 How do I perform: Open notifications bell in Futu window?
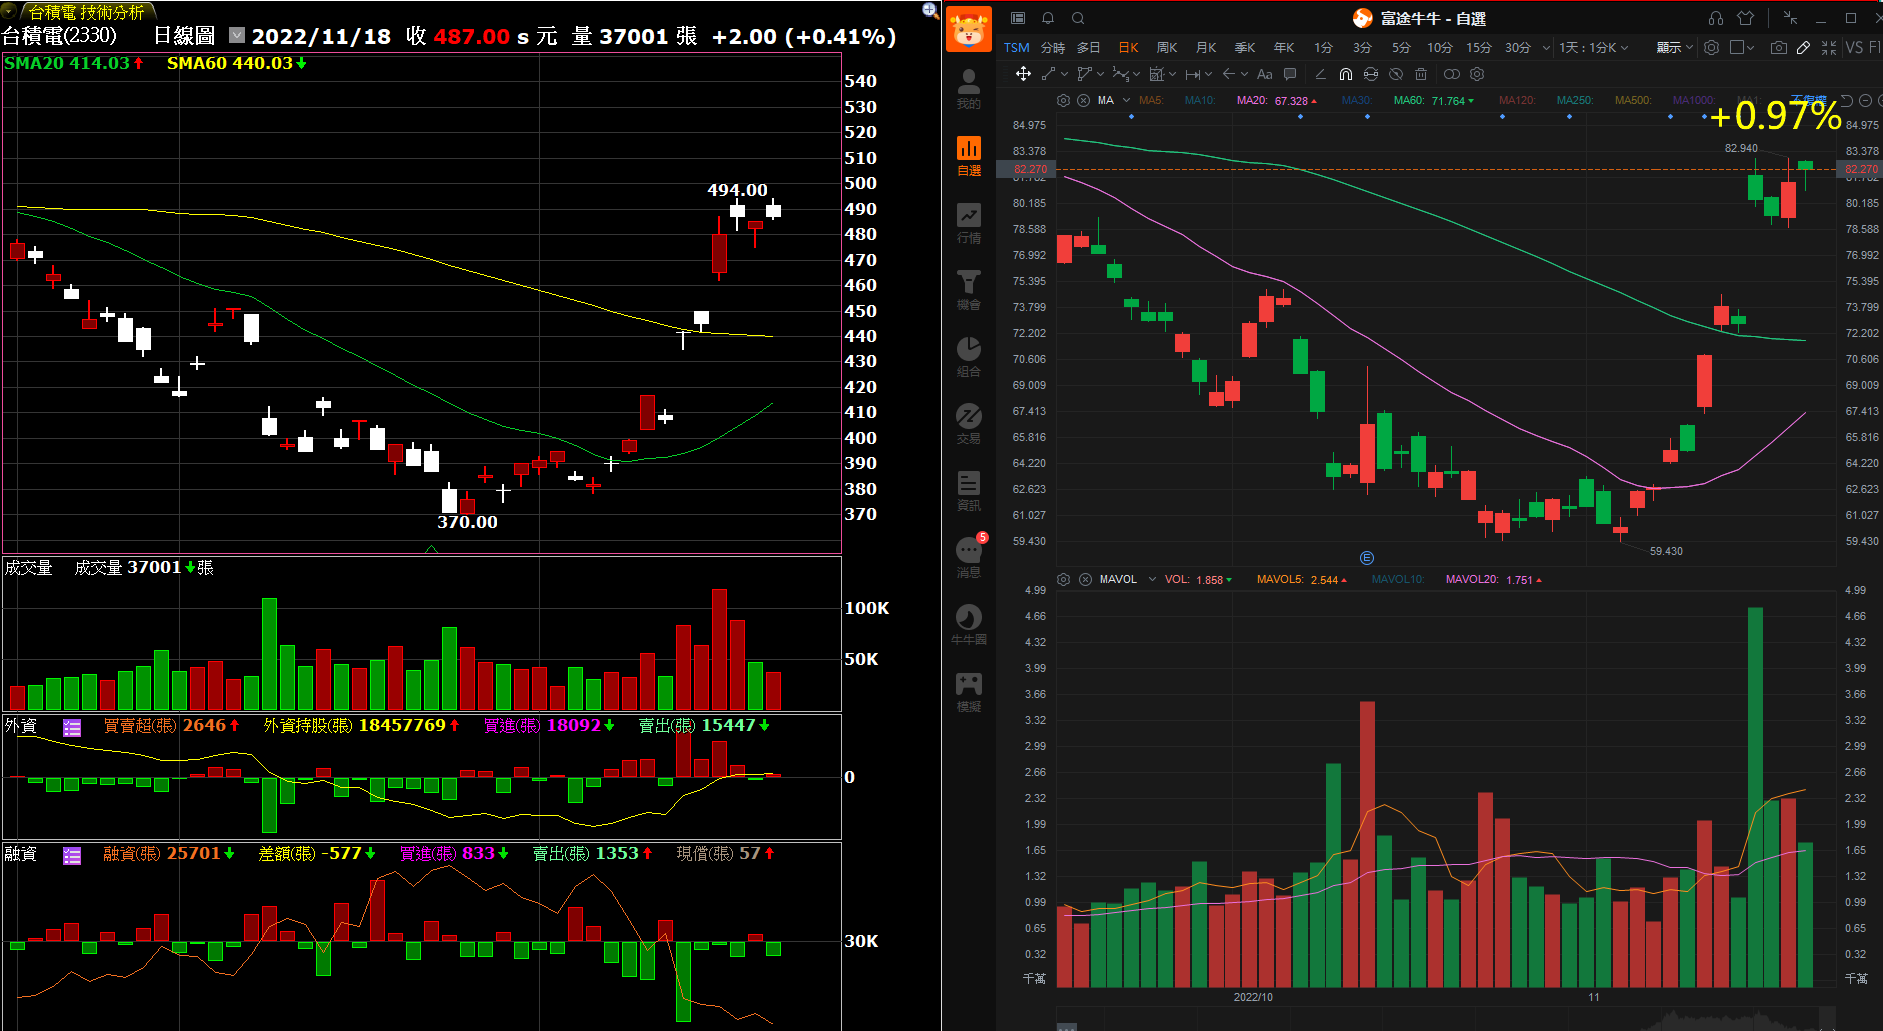coord(1048,18)
